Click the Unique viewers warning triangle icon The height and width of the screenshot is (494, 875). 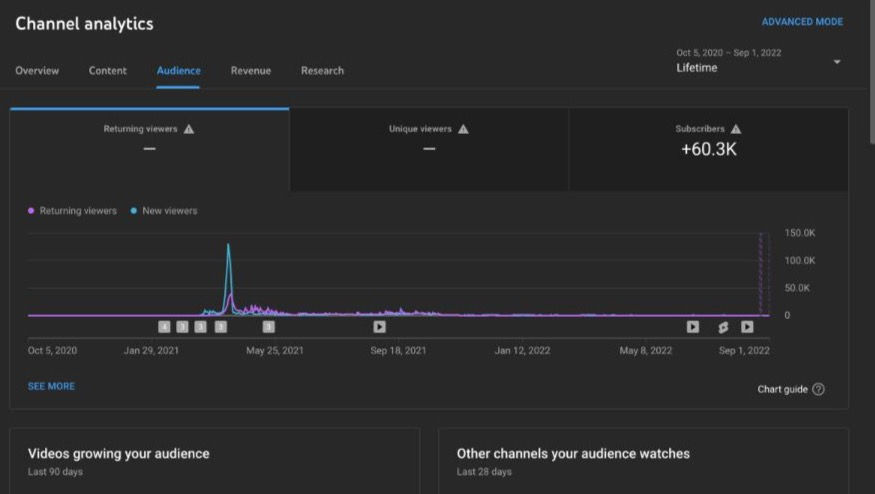coord(463,129)
